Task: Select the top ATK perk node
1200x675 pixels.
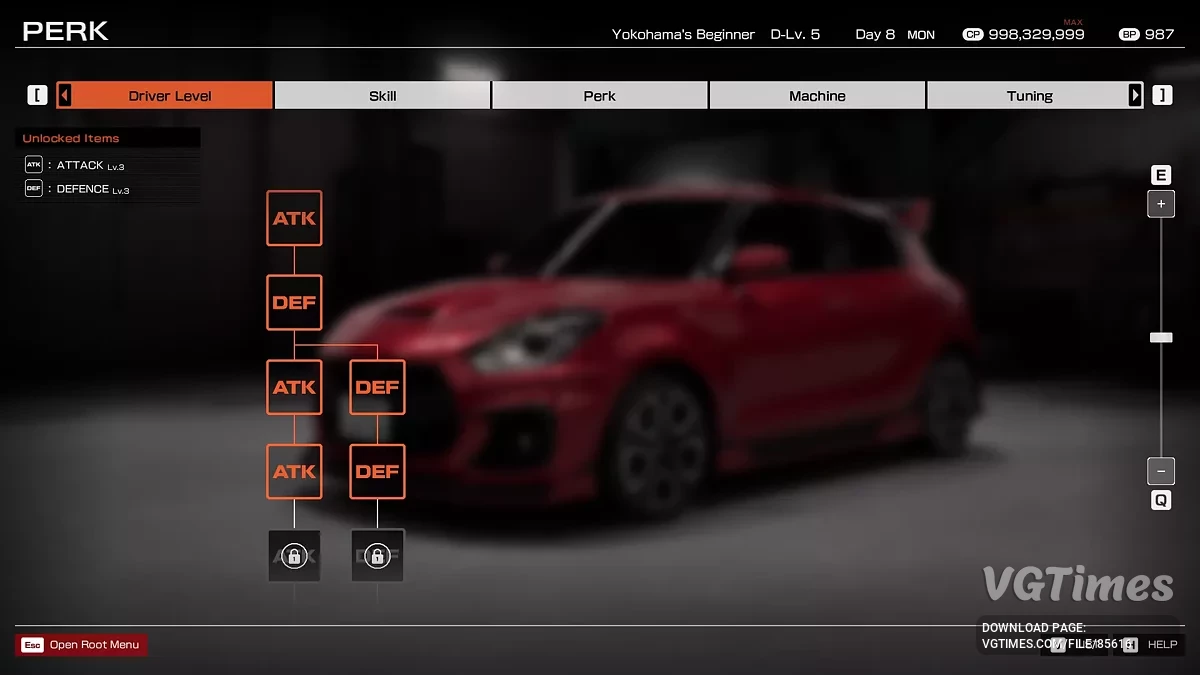Action: point(293,218)
